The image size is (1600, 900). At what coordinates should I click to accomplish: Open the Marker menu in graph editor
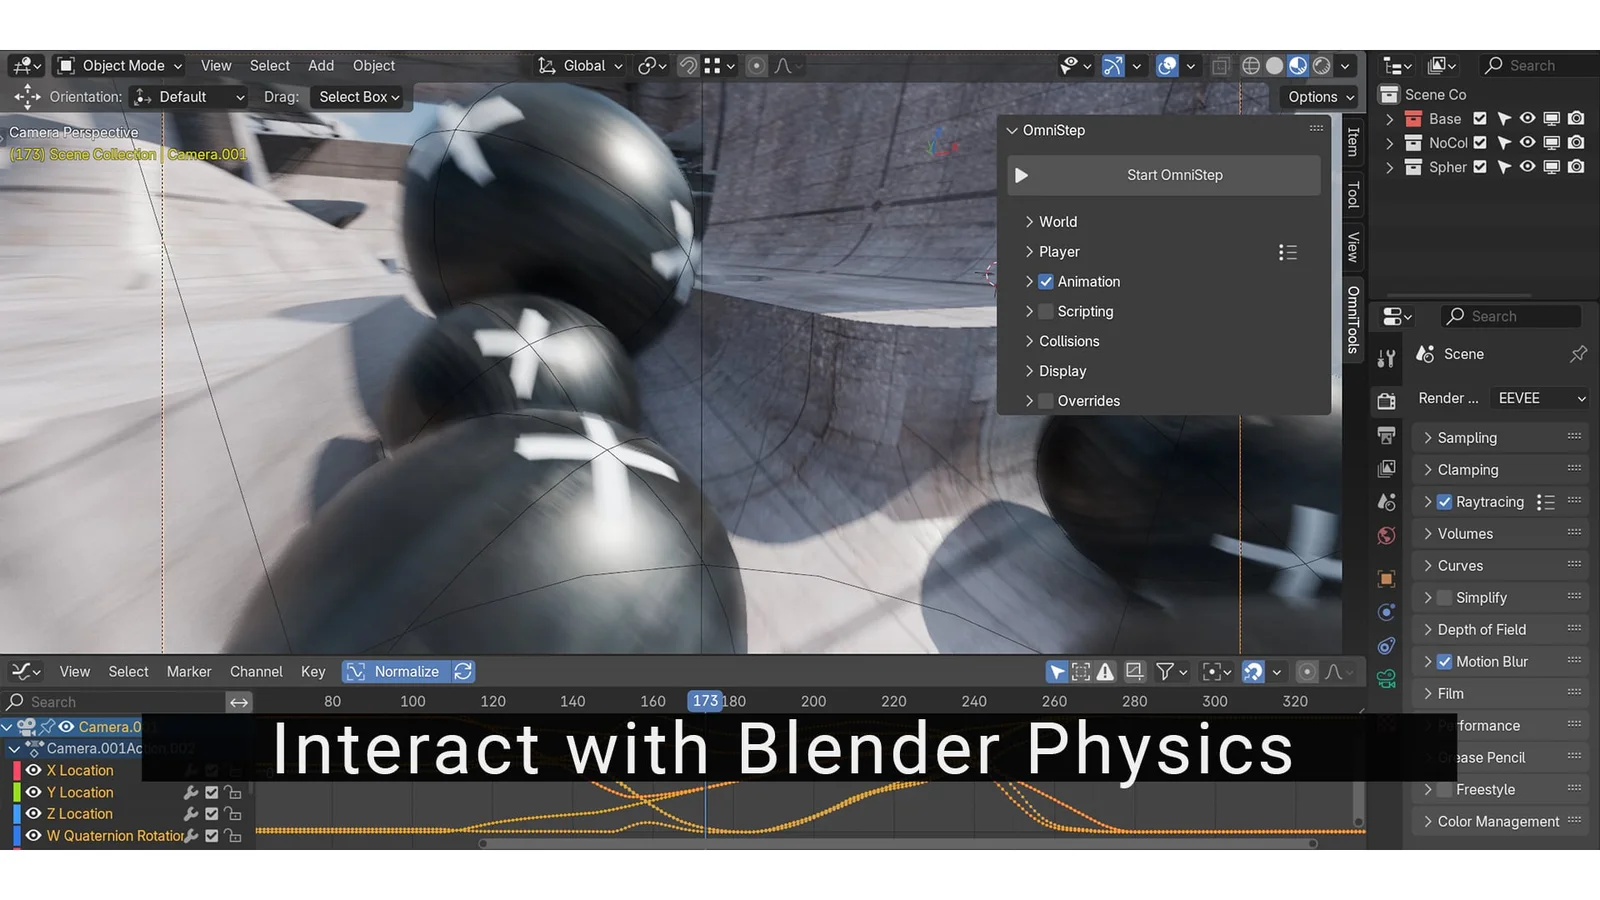point(189,672)
